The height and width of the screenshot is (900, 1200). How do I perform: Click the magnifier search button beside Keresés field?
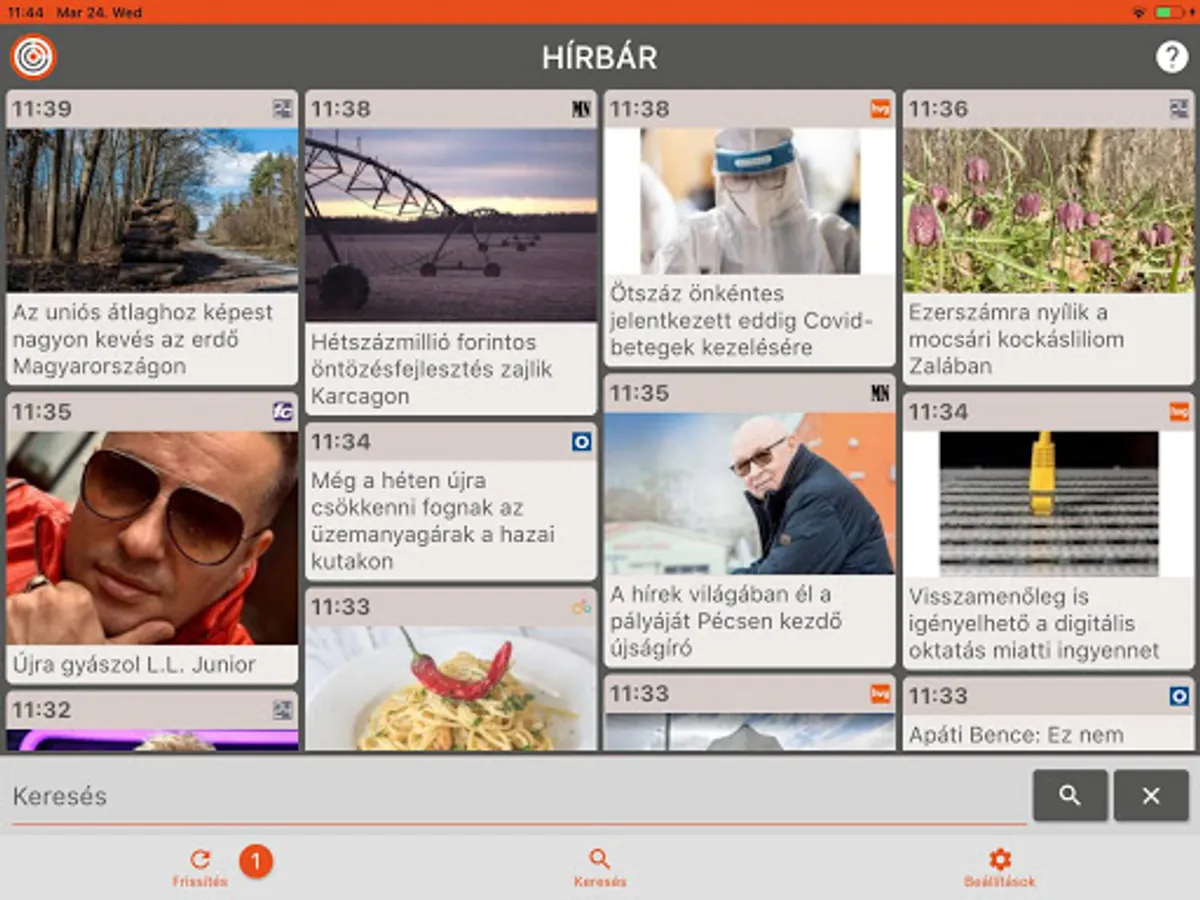(1070, 795)
